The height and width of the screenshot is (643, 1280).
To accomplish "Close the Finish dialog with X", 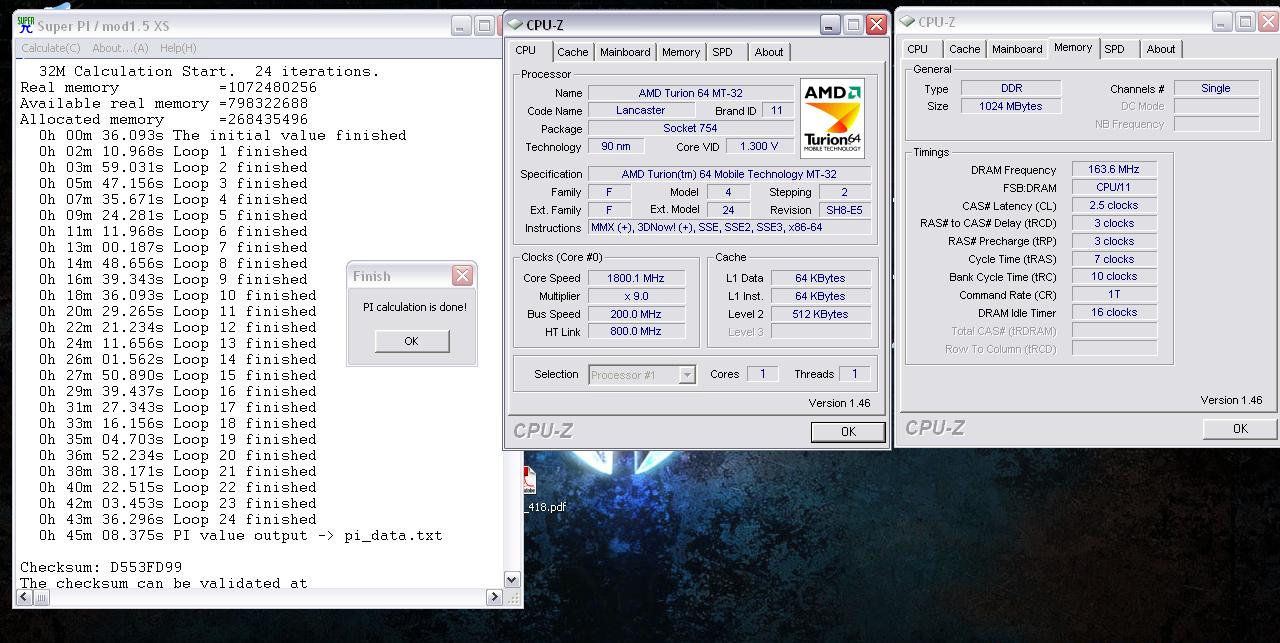I will tap(462, 275).
